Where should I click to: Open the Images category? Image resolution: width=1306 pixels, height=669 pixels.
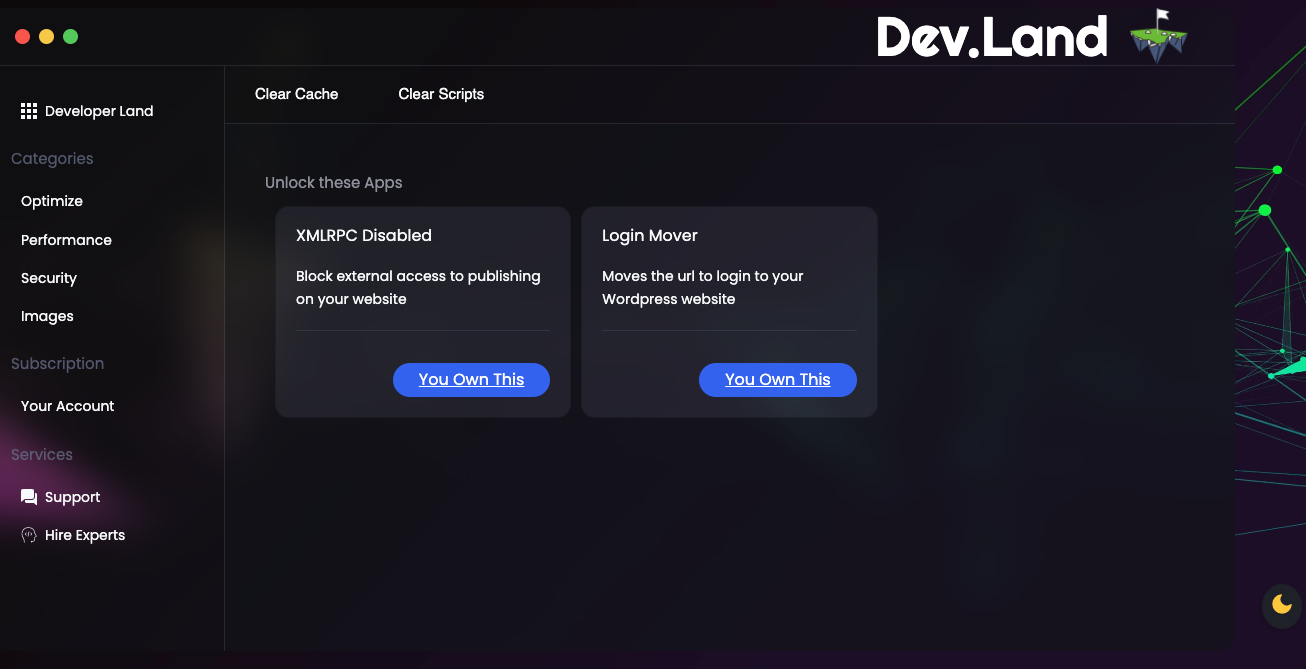pos(47,316)
